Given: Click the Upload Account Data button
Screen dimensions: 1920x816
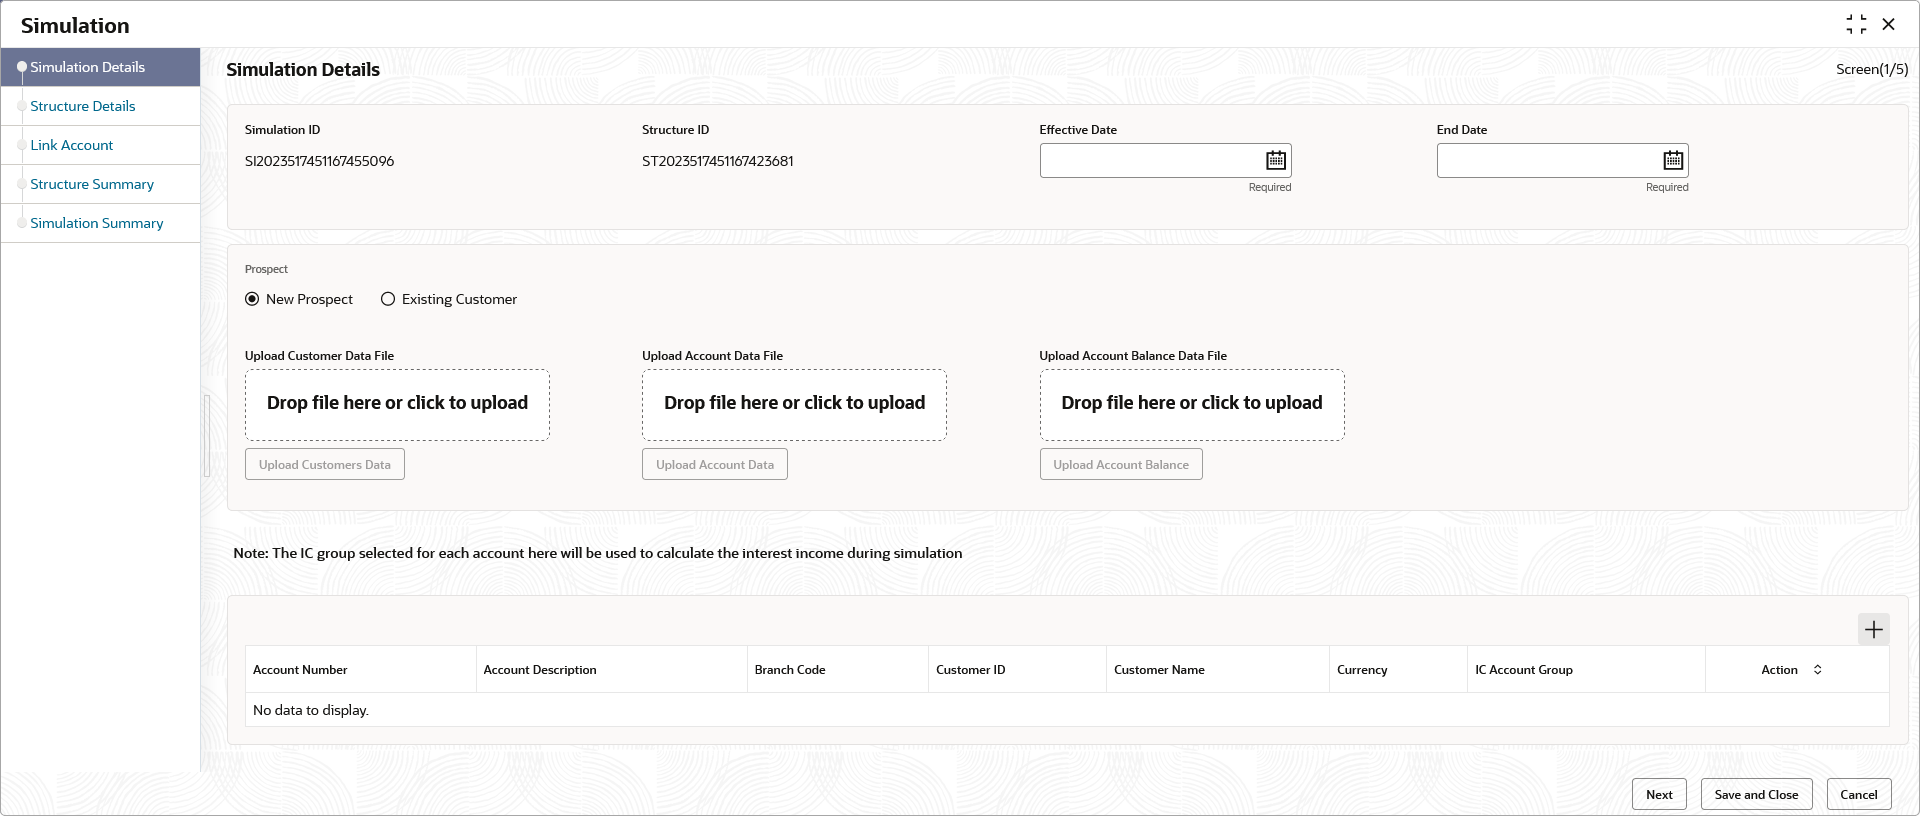Looking at the screenshot, I should click(715, 464).
